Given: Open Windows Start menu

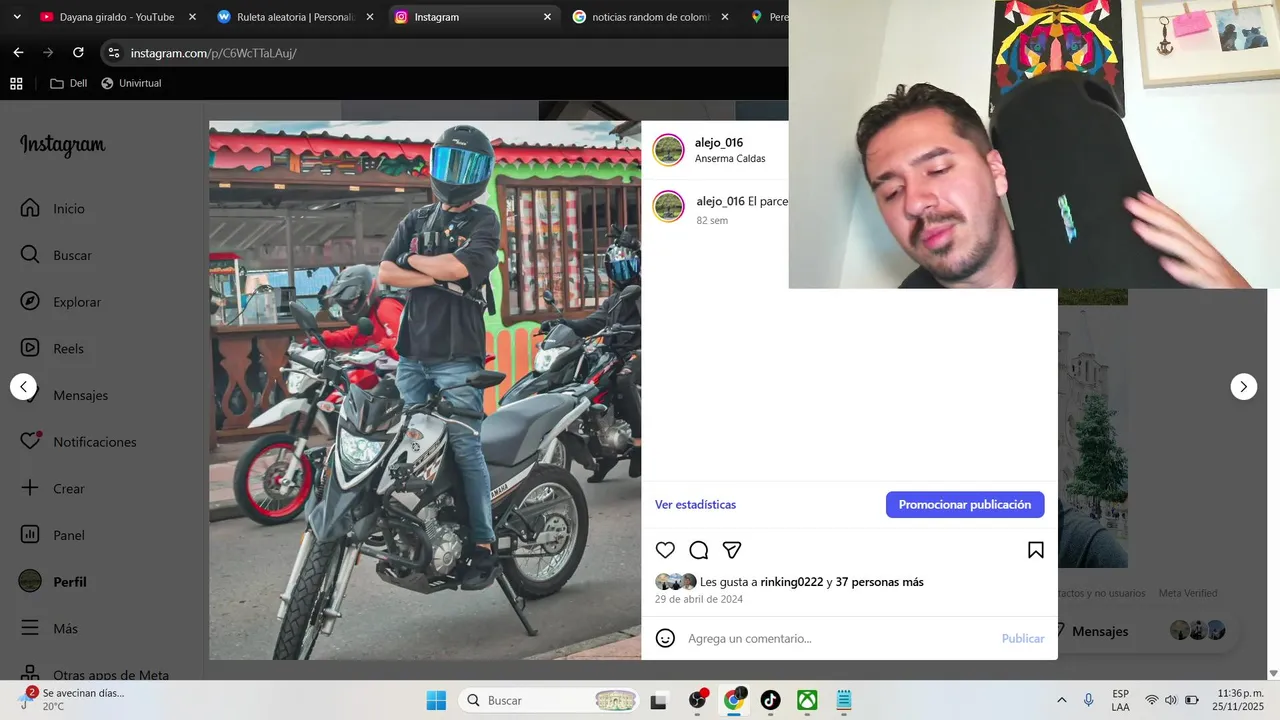Looking at the screenshot, I should pos(436,700).
